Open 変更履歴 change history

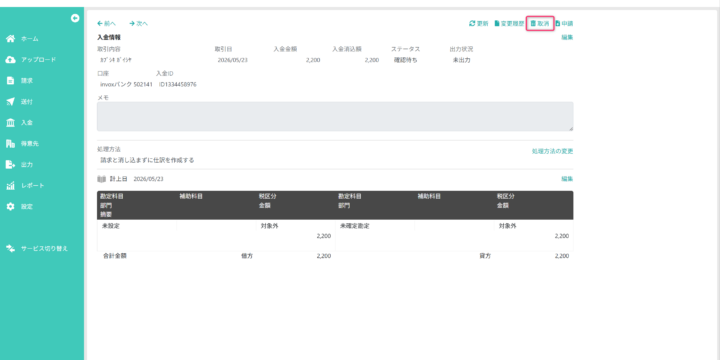click(x=509, y=23)
